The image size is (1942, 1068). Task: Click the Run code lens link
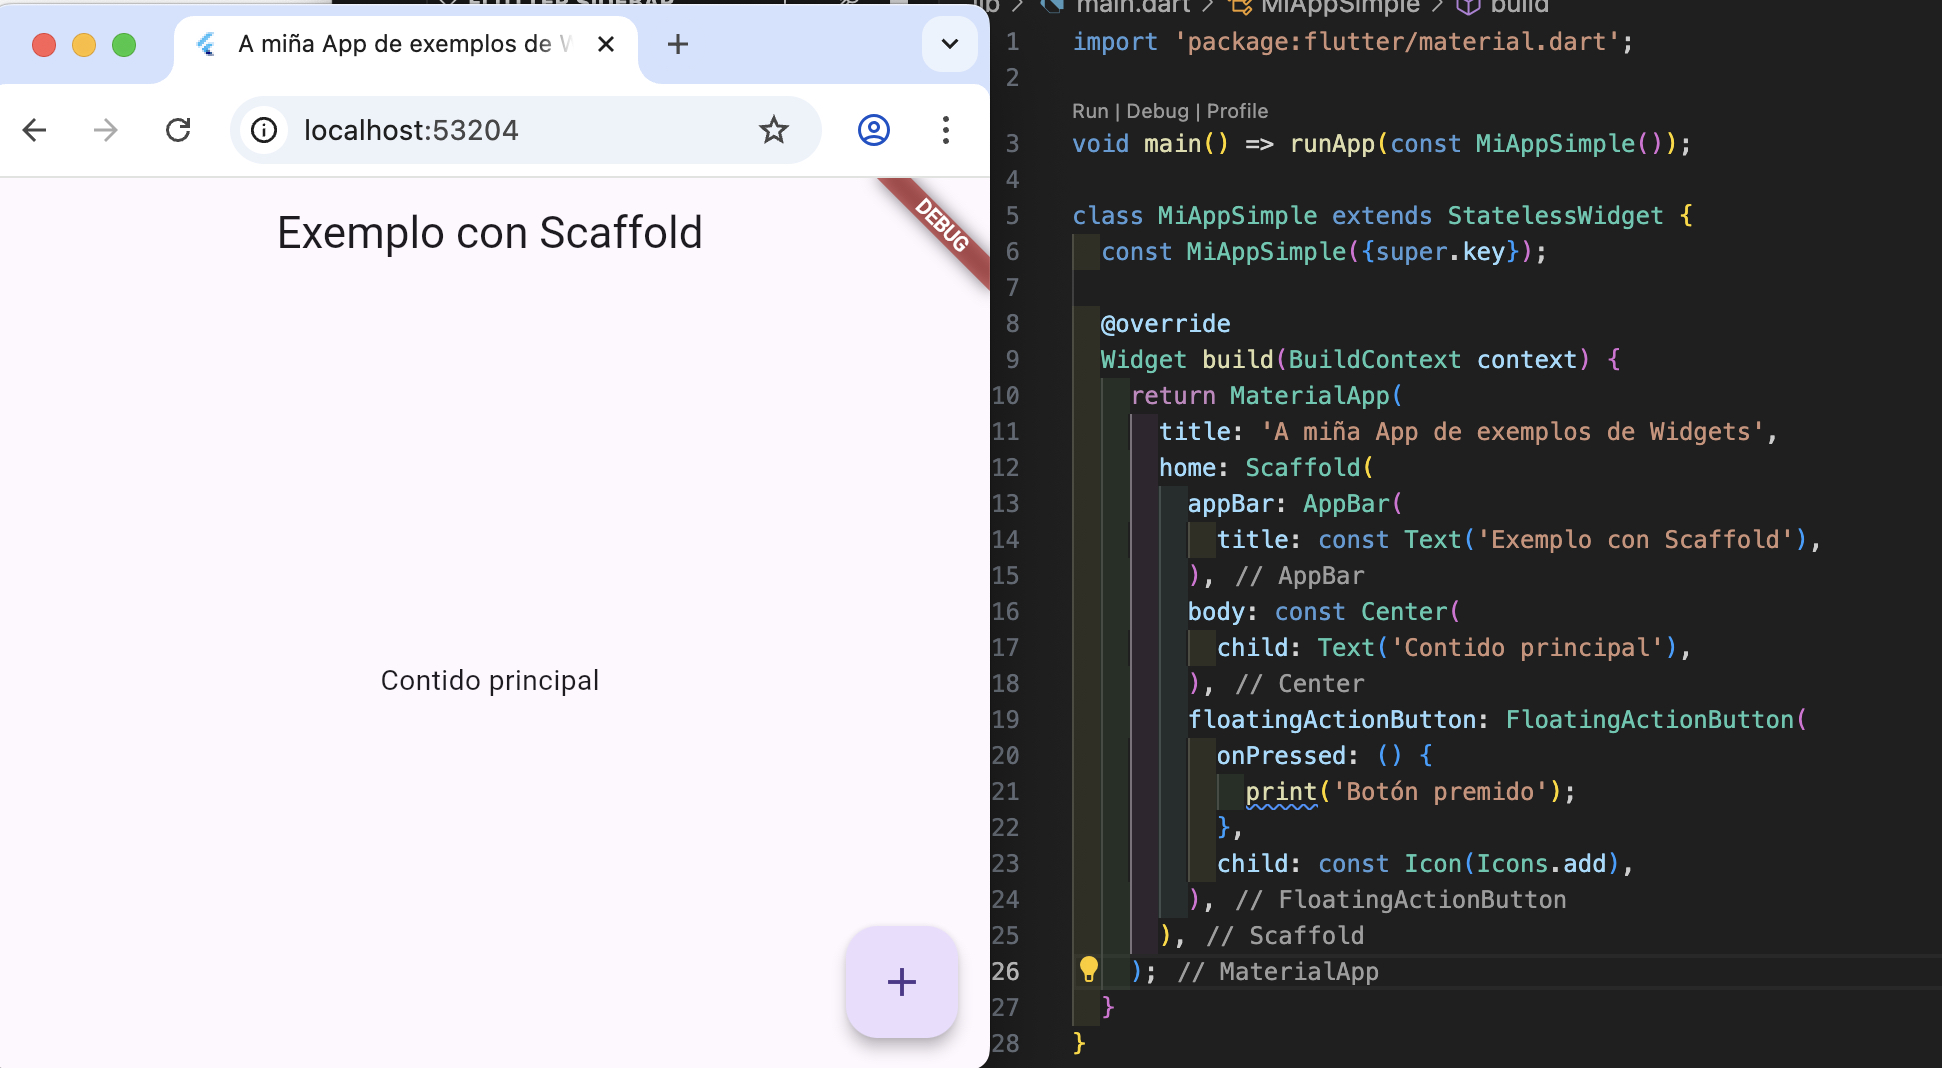tap(1089, 111)
